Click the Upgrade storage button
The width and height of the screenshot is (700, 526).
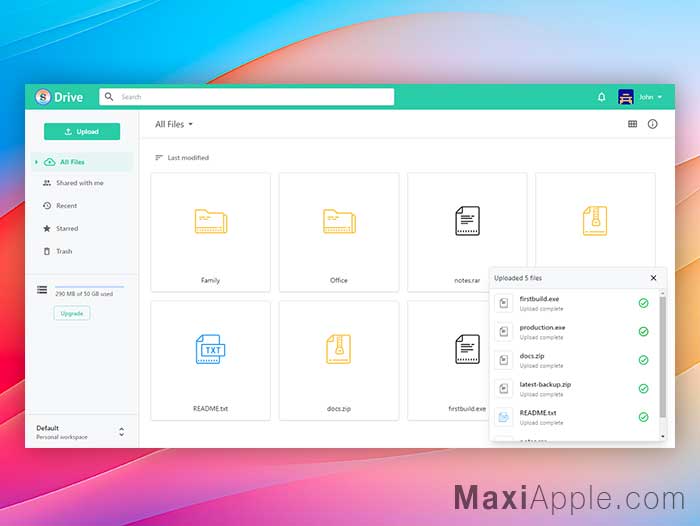72,313
